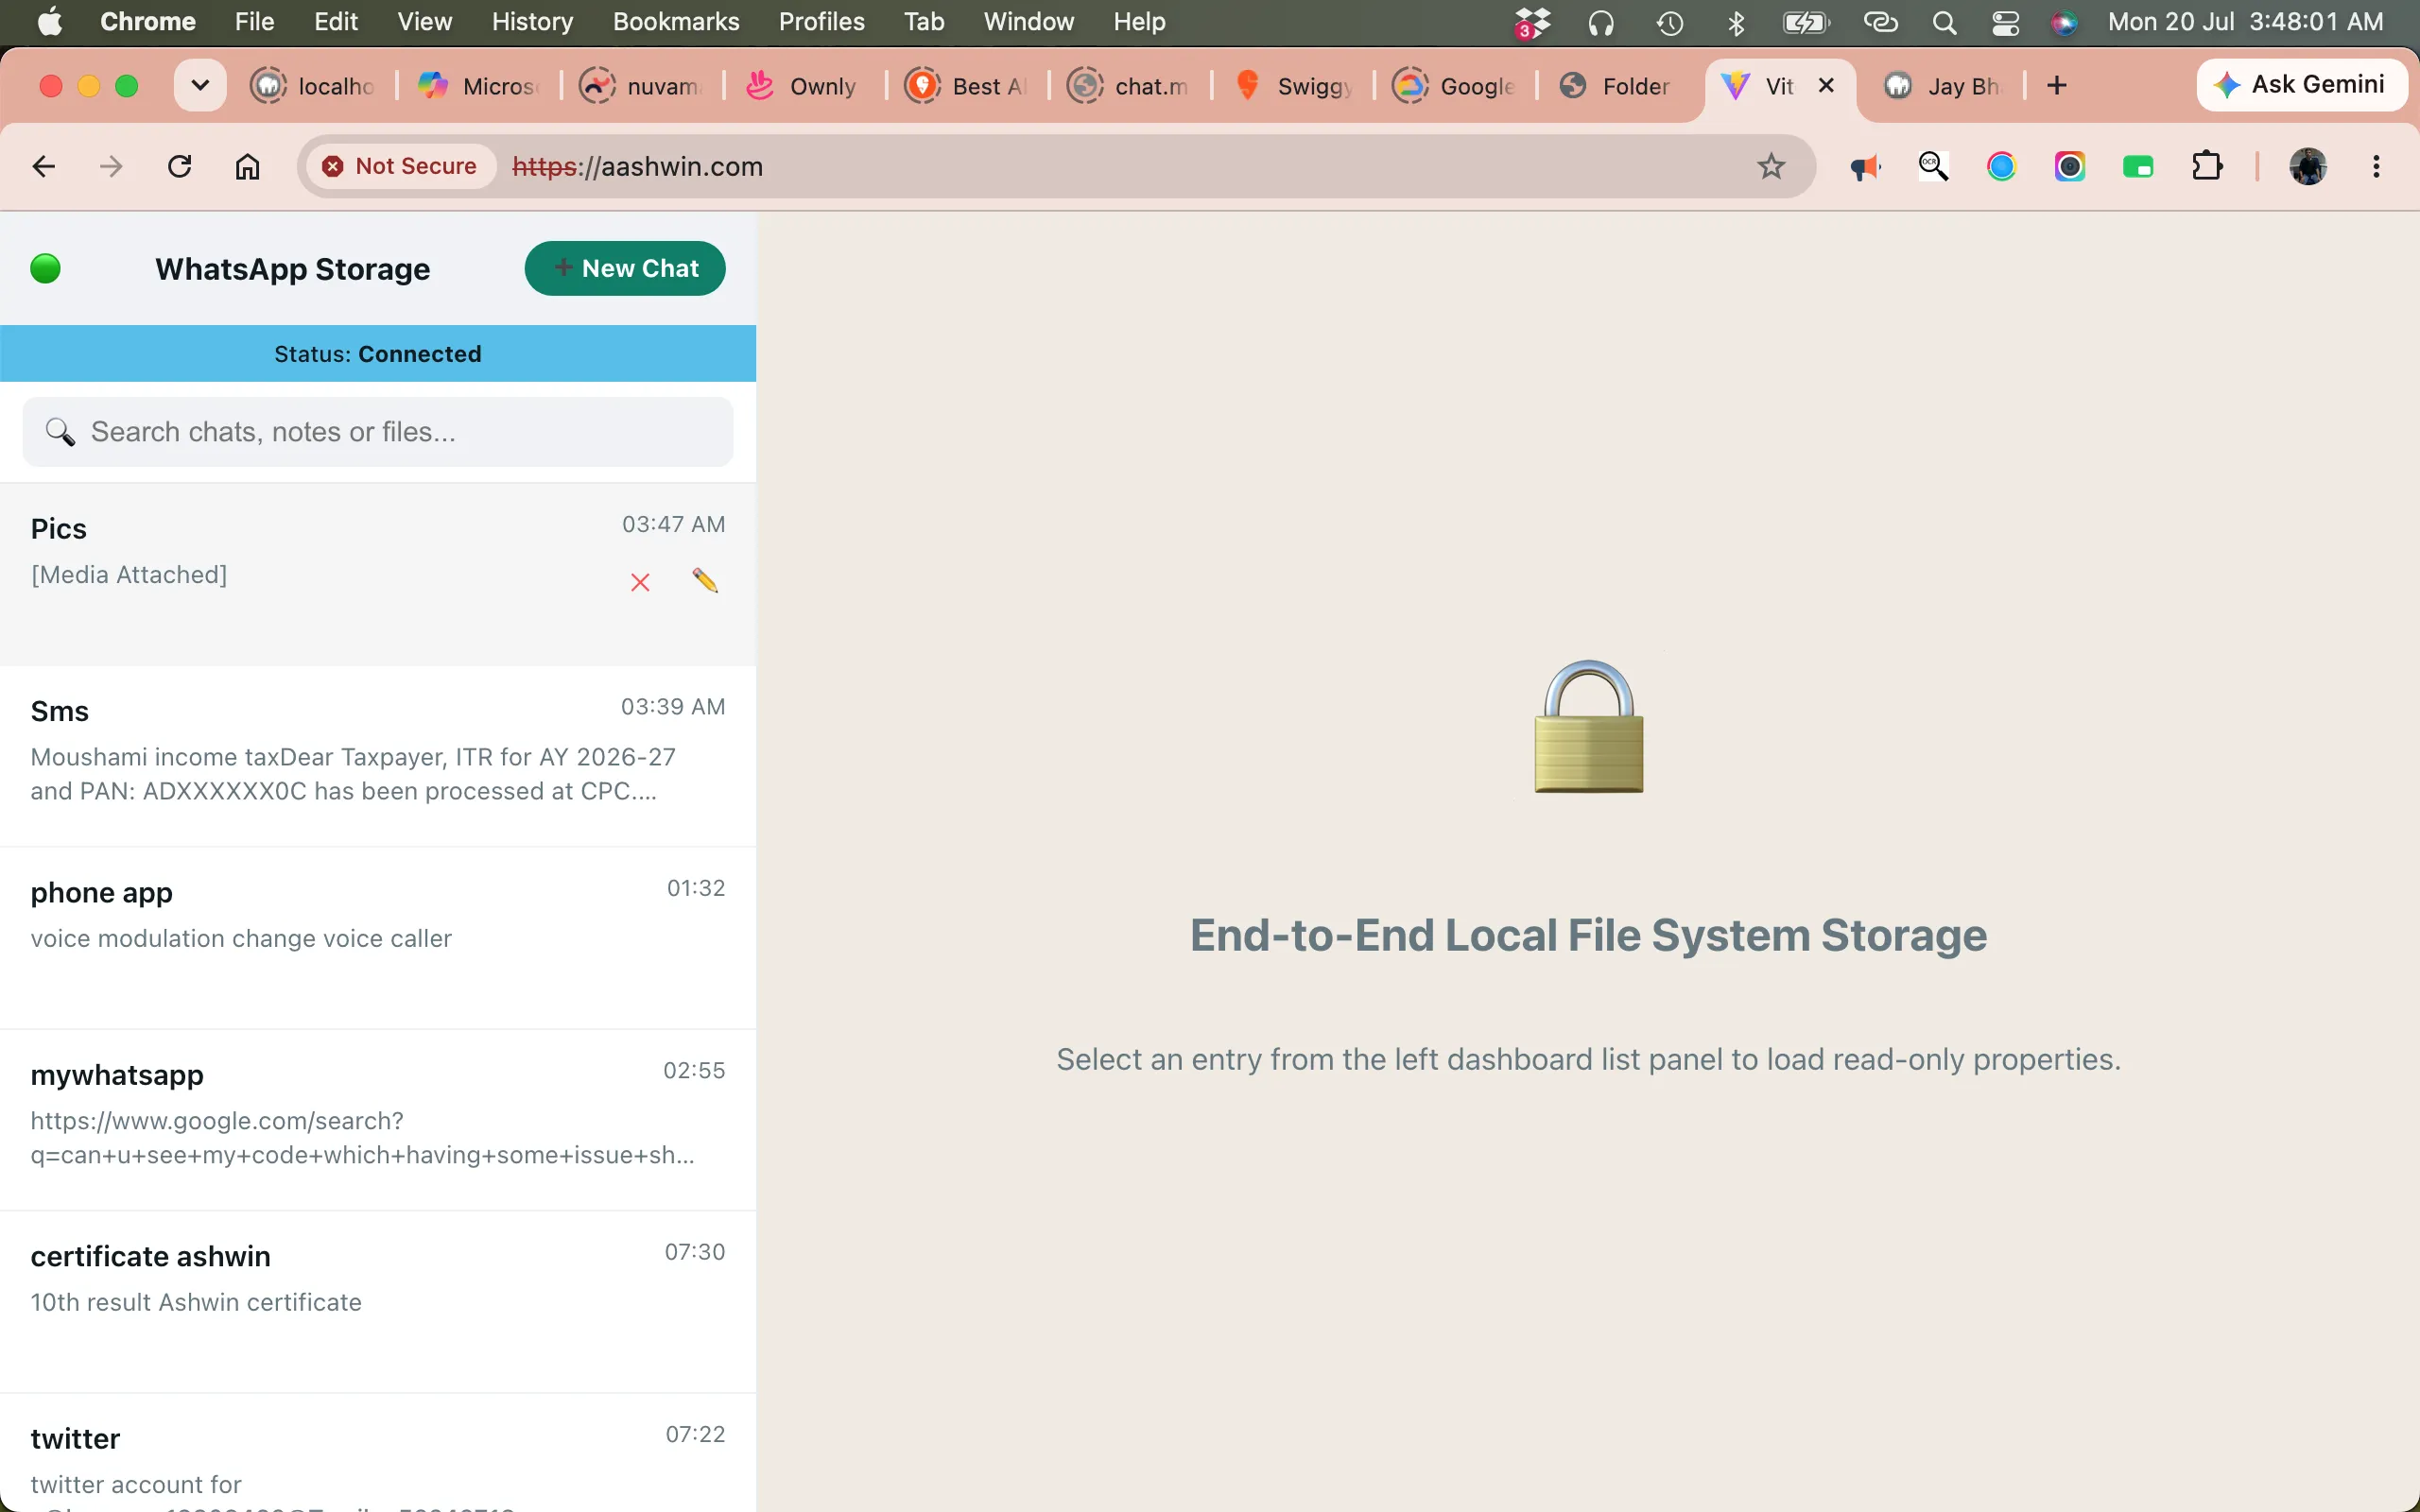The image size is (2420, 1512).
Task: Switch to the Micros tab
Action: [x=478, y=86]
